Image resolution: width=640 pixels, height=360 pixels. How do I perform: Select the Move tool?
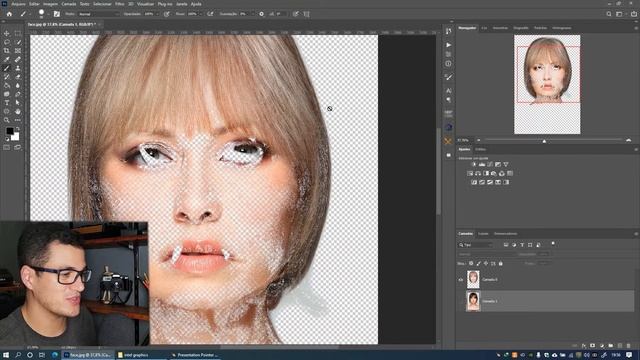7,33
